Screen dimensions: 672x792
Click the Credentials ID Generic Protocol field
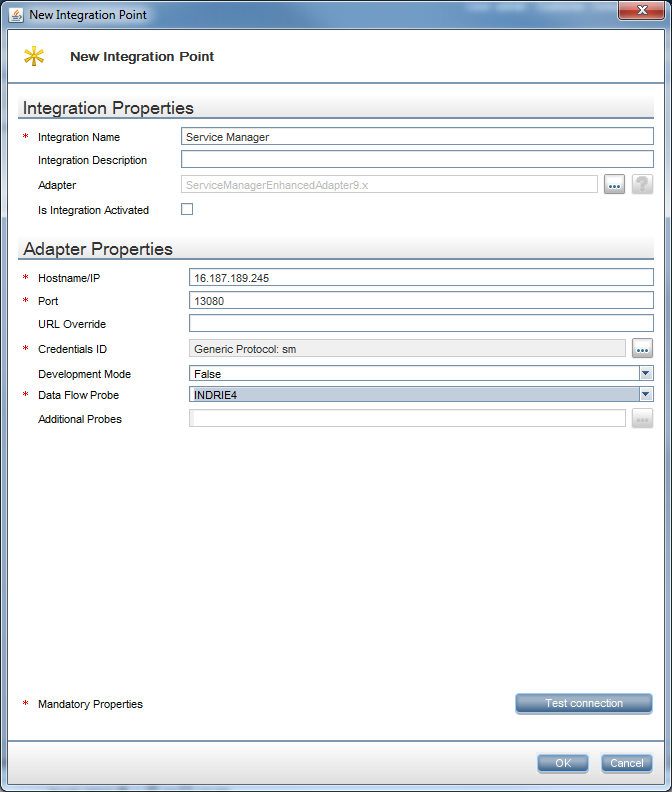(407, 349)
